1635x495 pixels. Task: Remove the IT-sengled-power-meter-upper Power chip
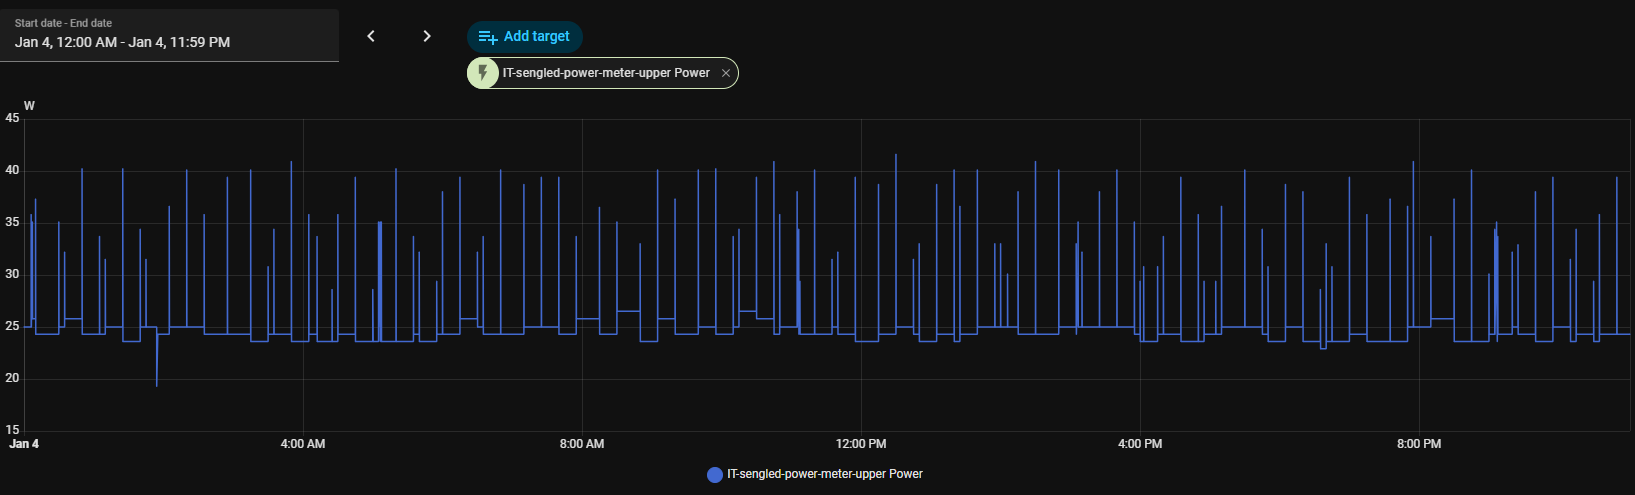pos(726,73)
